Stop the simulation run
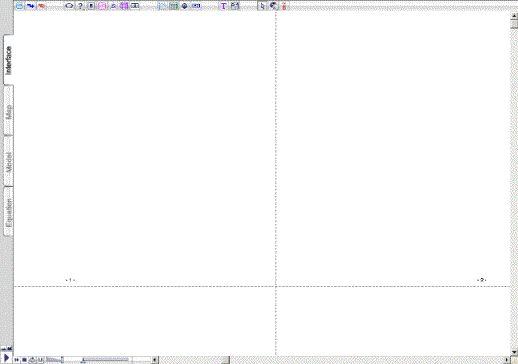 (x=24, y=360)
